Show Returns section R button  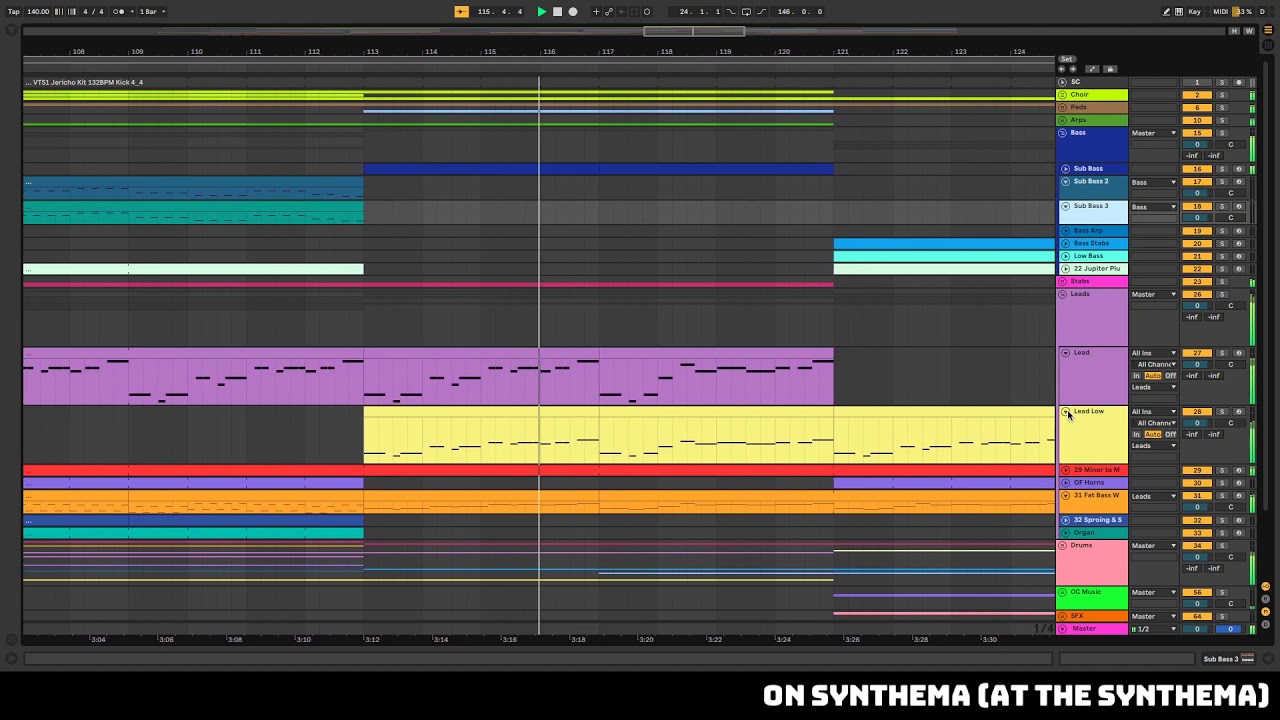pos(1265,599)
